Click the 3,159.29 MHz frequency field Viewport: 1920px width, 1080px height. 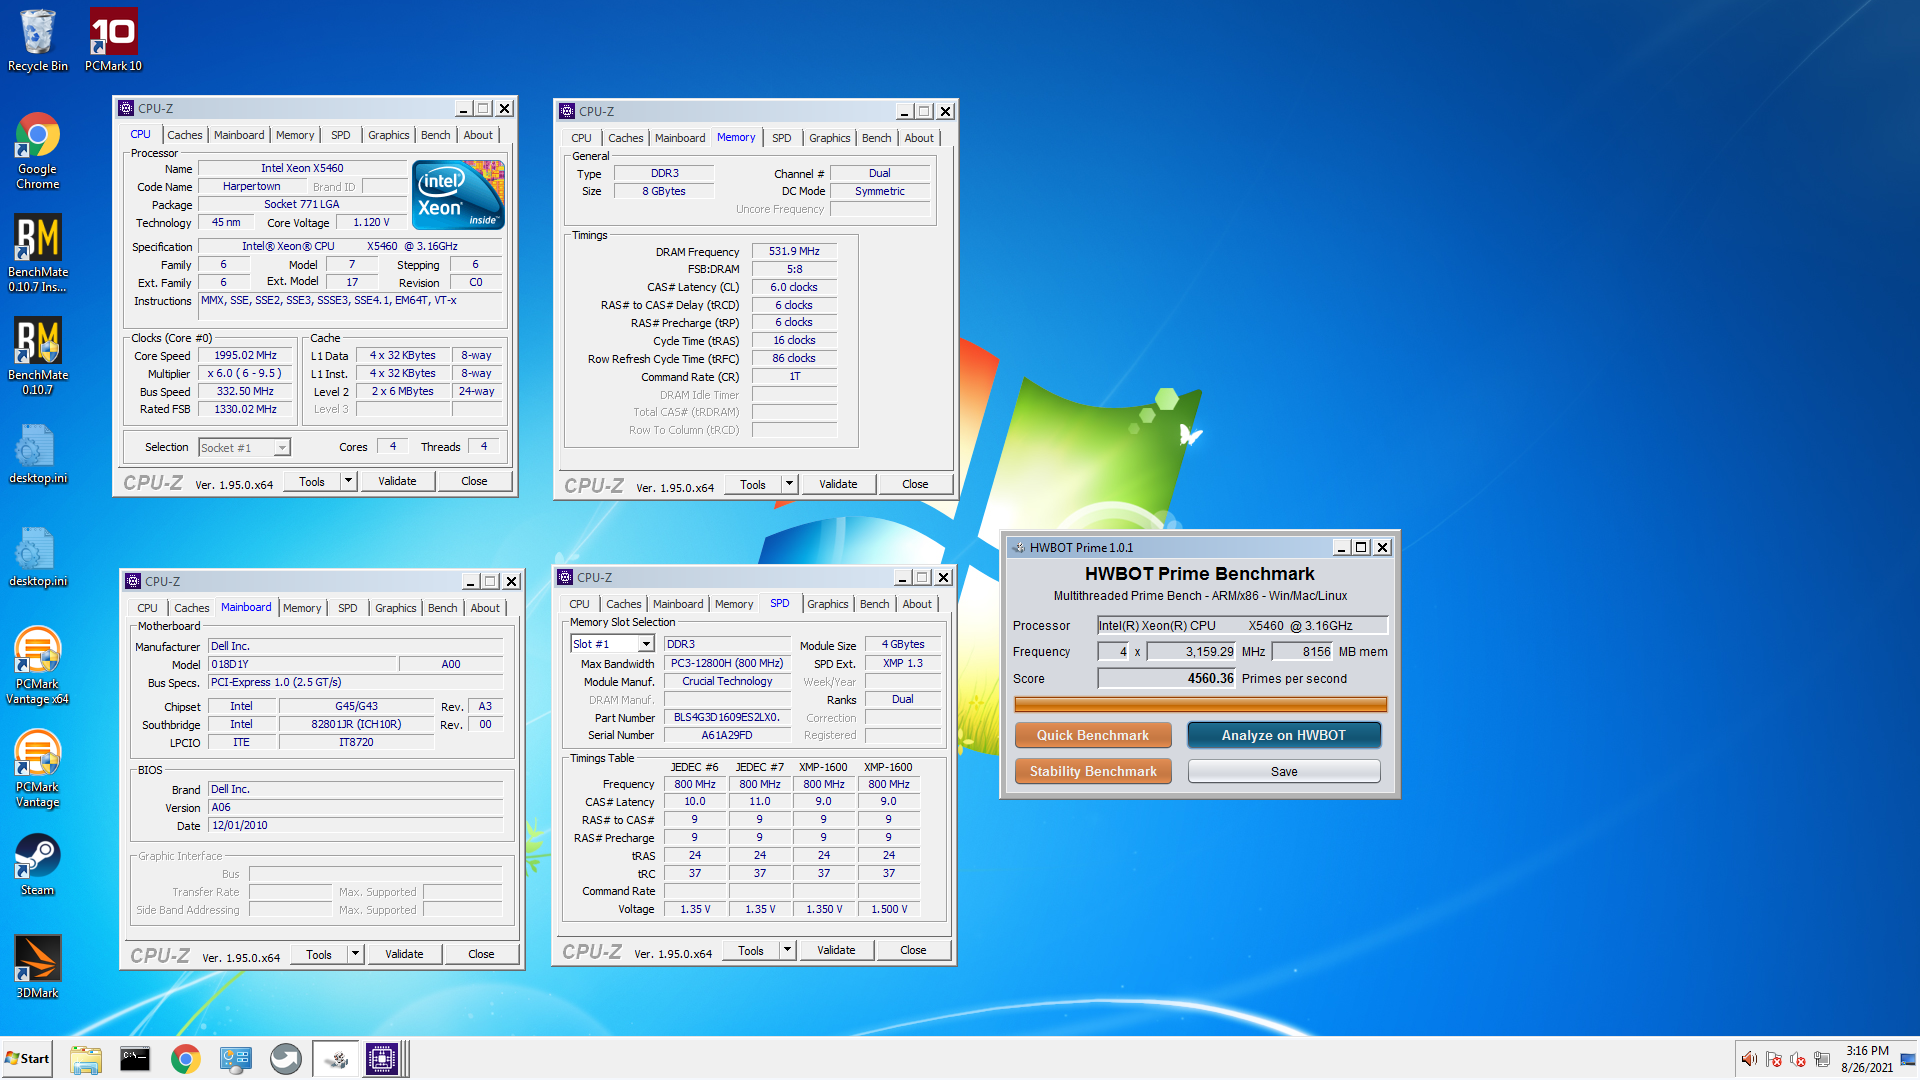pyautogui.click(x=1191, y=651)
